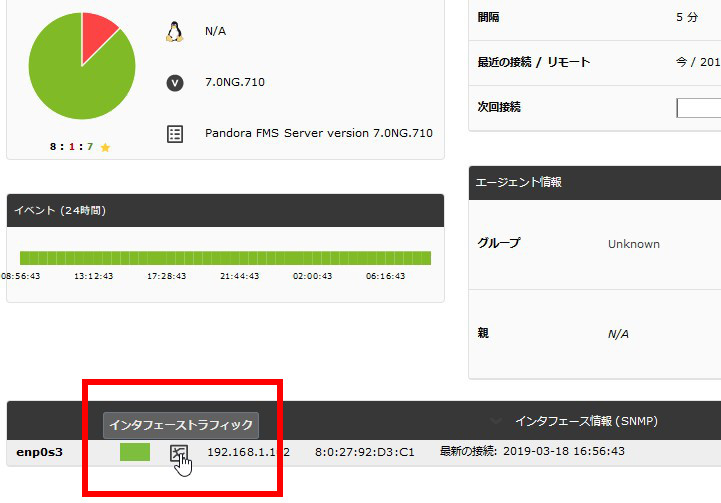Click the エージェント情報 panel header

pos(595,183)
